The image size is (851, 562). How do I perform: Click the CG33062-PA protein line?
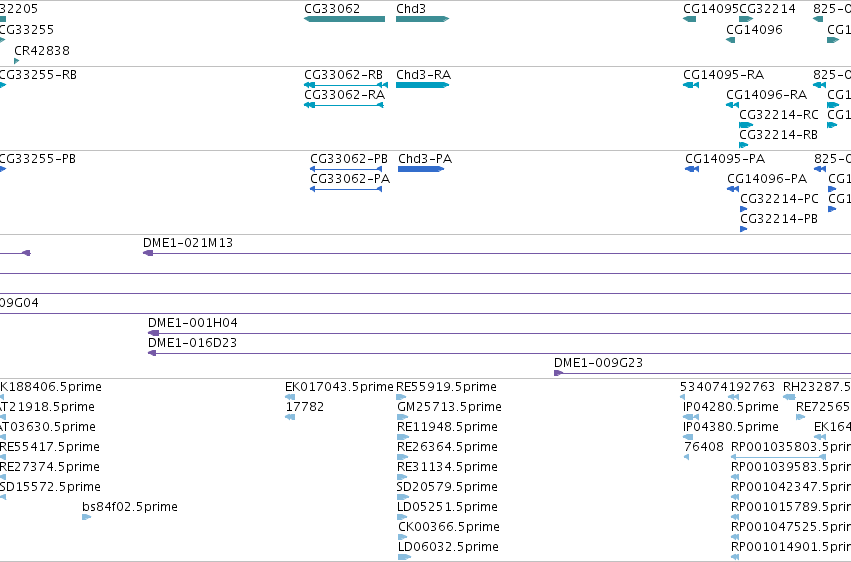click(x=346, y=189)
